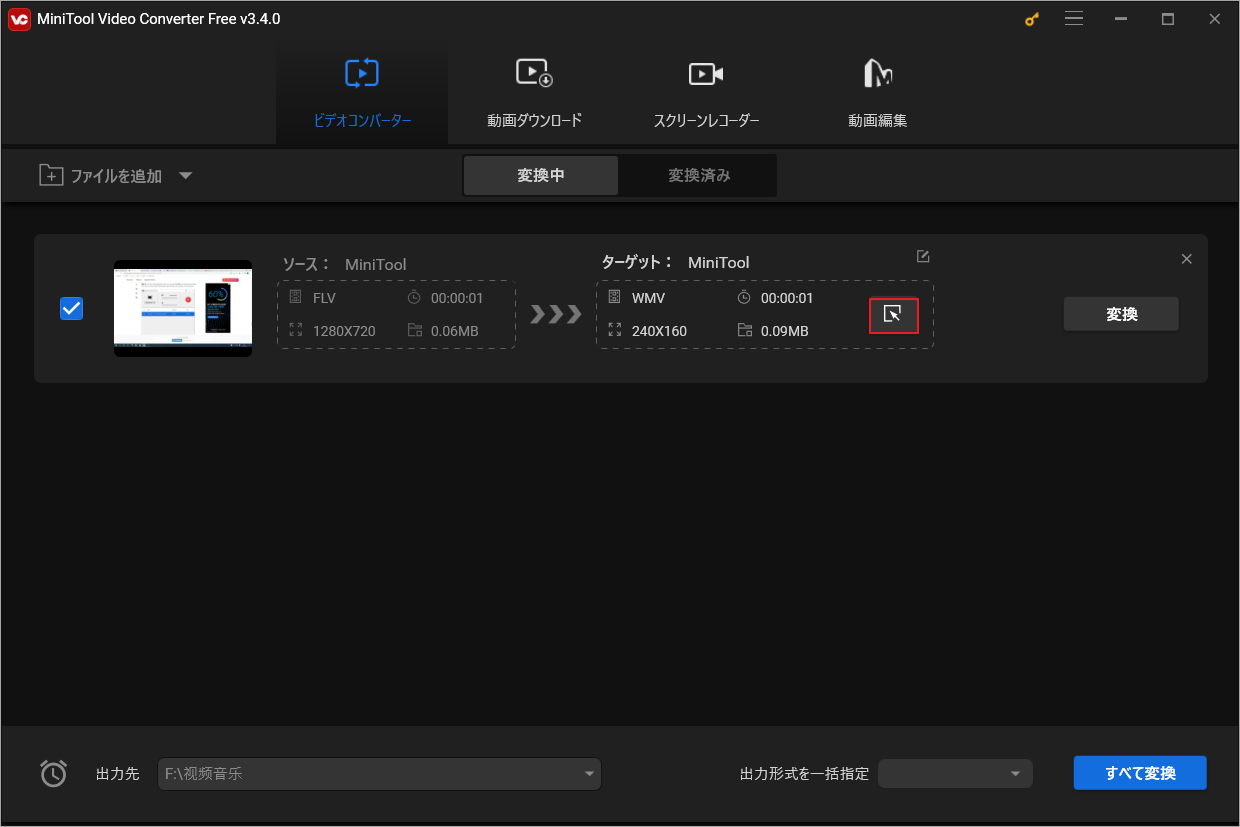Click the 動画ダウンロード icon
This screenshot has width=1240, height=827.
pos(534,73)
